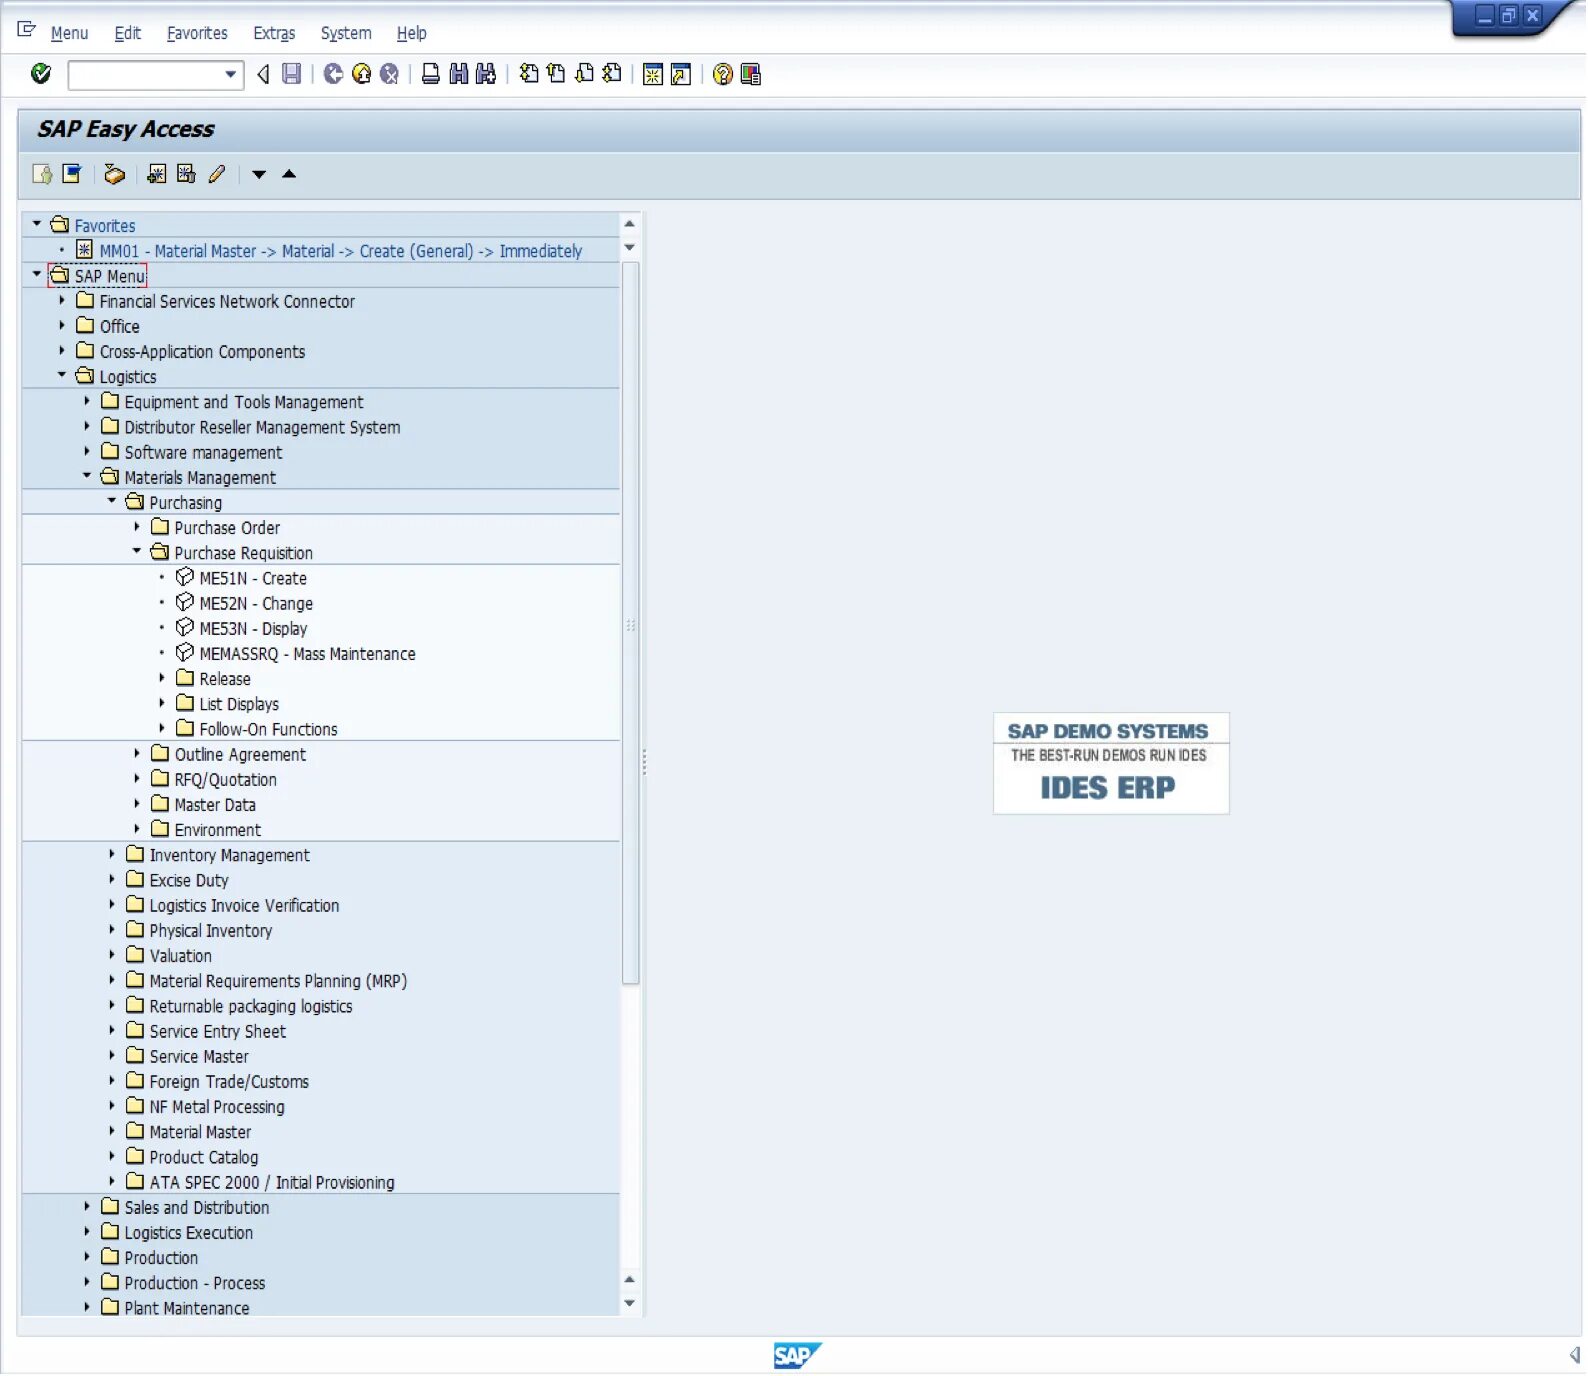
Task: Open Help via yellow question mark icon
Action: pyautogui.click(x=723, y=75)
